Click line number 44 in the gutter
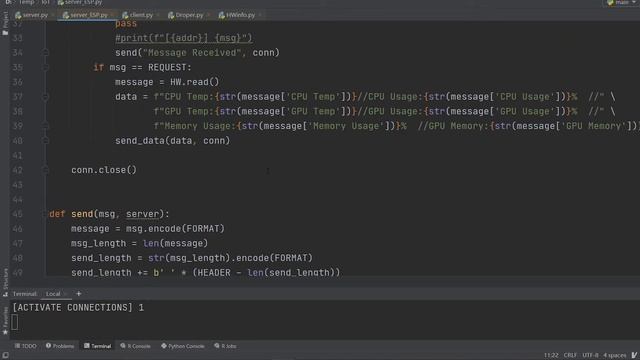The height and width of the screenshot is (360, 640). tap(18, 200)
